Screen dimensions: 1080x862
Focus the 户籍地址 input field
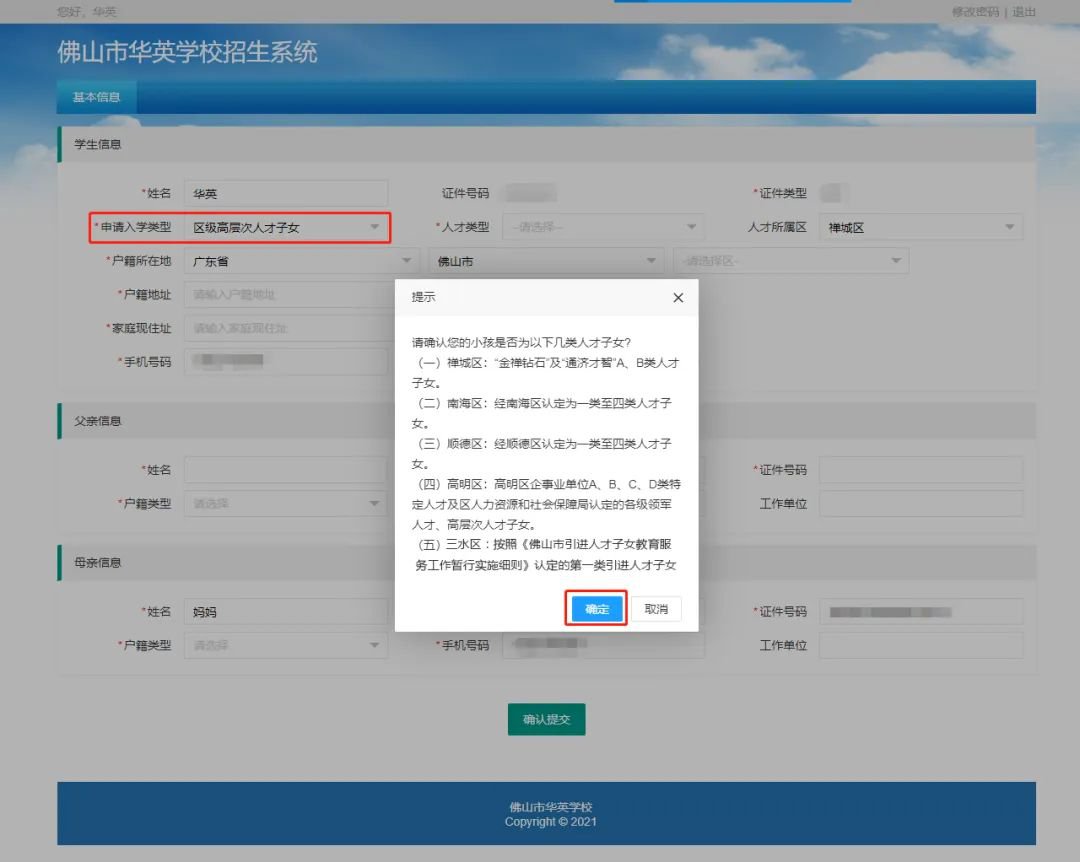pos(286,295)
